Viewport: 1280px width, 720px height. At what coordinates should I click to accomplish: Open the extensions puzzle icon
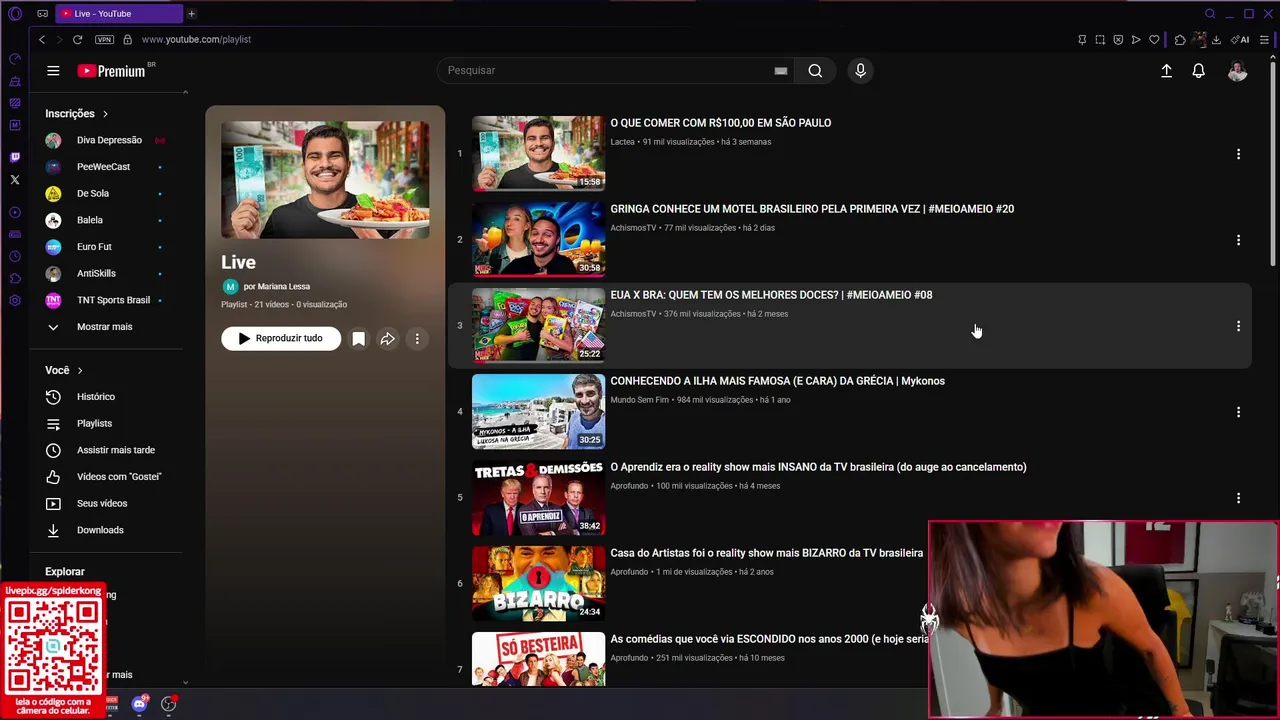coord(1180,40)
